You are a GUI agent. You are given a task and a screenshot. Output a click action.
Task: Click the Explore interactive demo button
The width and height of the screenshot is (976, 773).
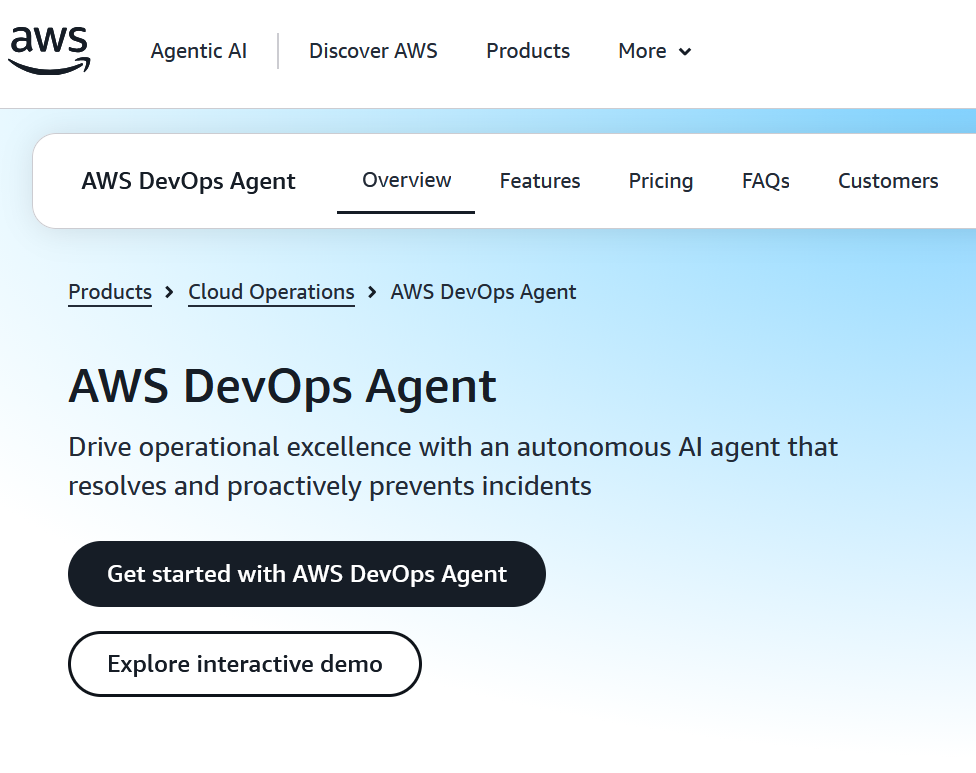point(245,664)
